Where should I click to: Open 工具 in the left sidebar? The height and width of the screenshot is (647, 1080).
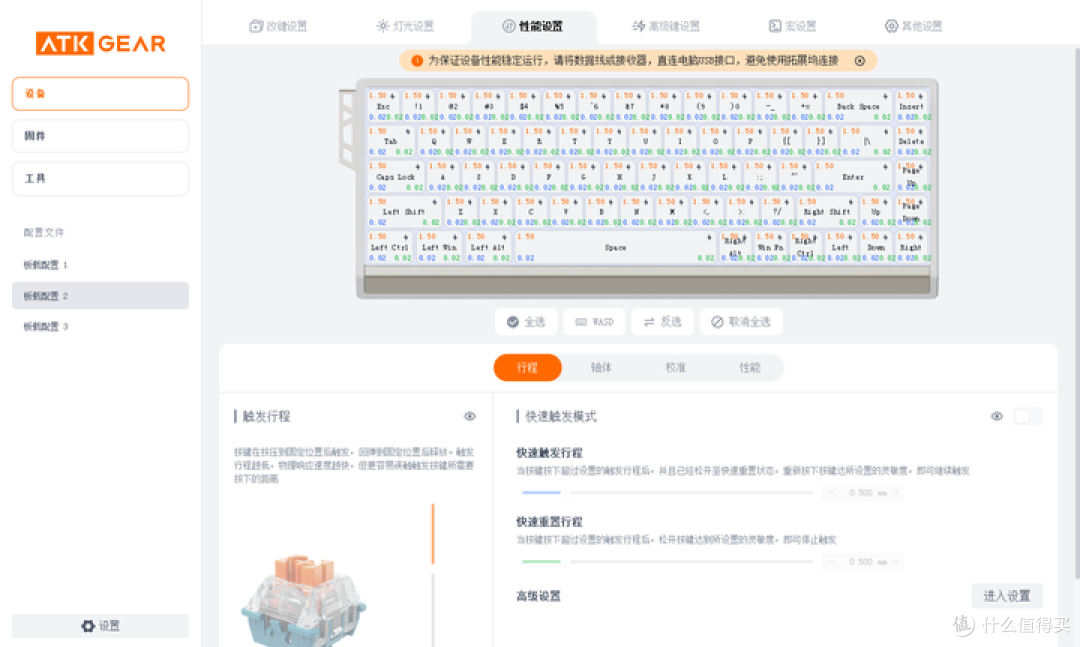pyautogui.click(x=101, y=178)
